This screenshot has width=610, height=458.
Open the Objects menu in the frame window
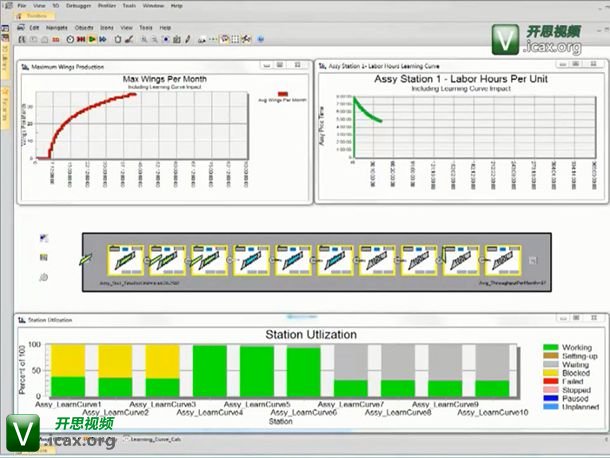[84, 28]
